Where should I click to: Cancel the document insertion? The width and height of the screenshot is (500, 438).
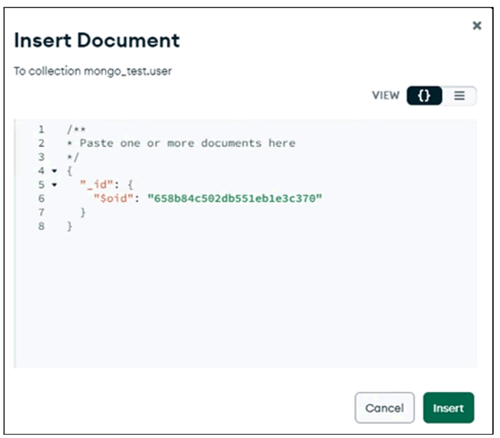[x=385, y=408]
